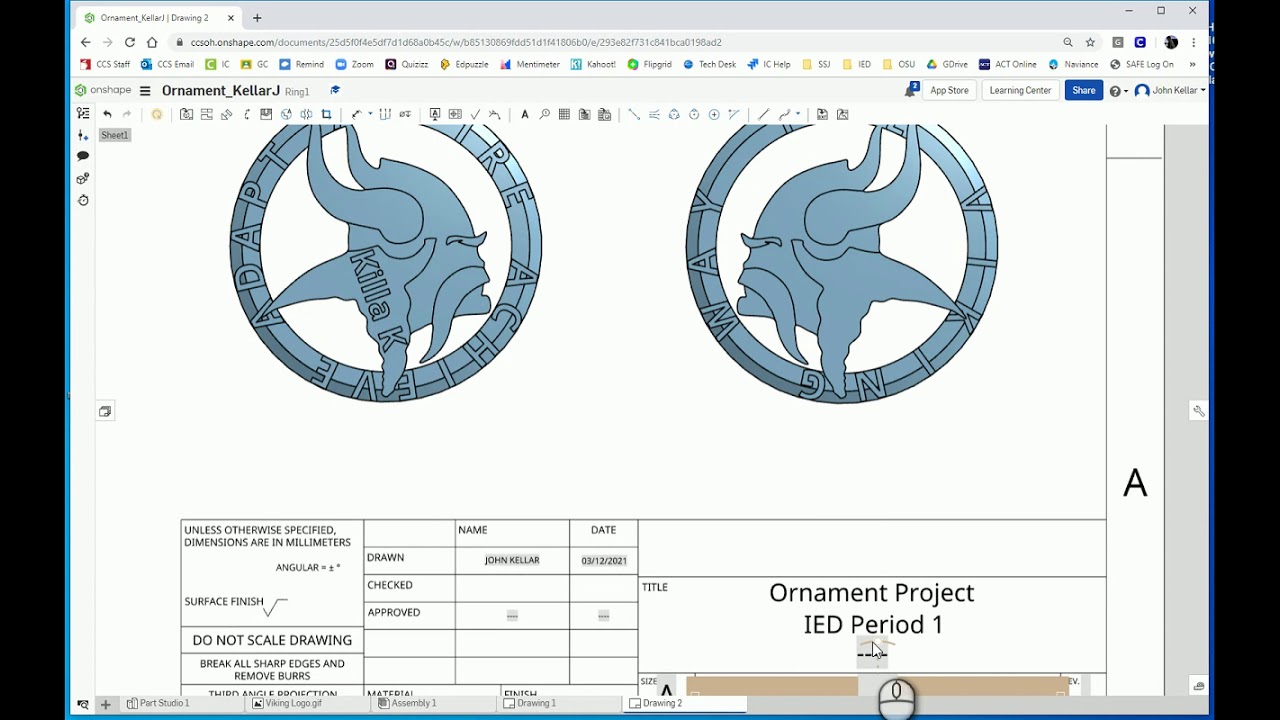
Task: Open the CCS Email bookmark
Action: click(x=167, y=64)
